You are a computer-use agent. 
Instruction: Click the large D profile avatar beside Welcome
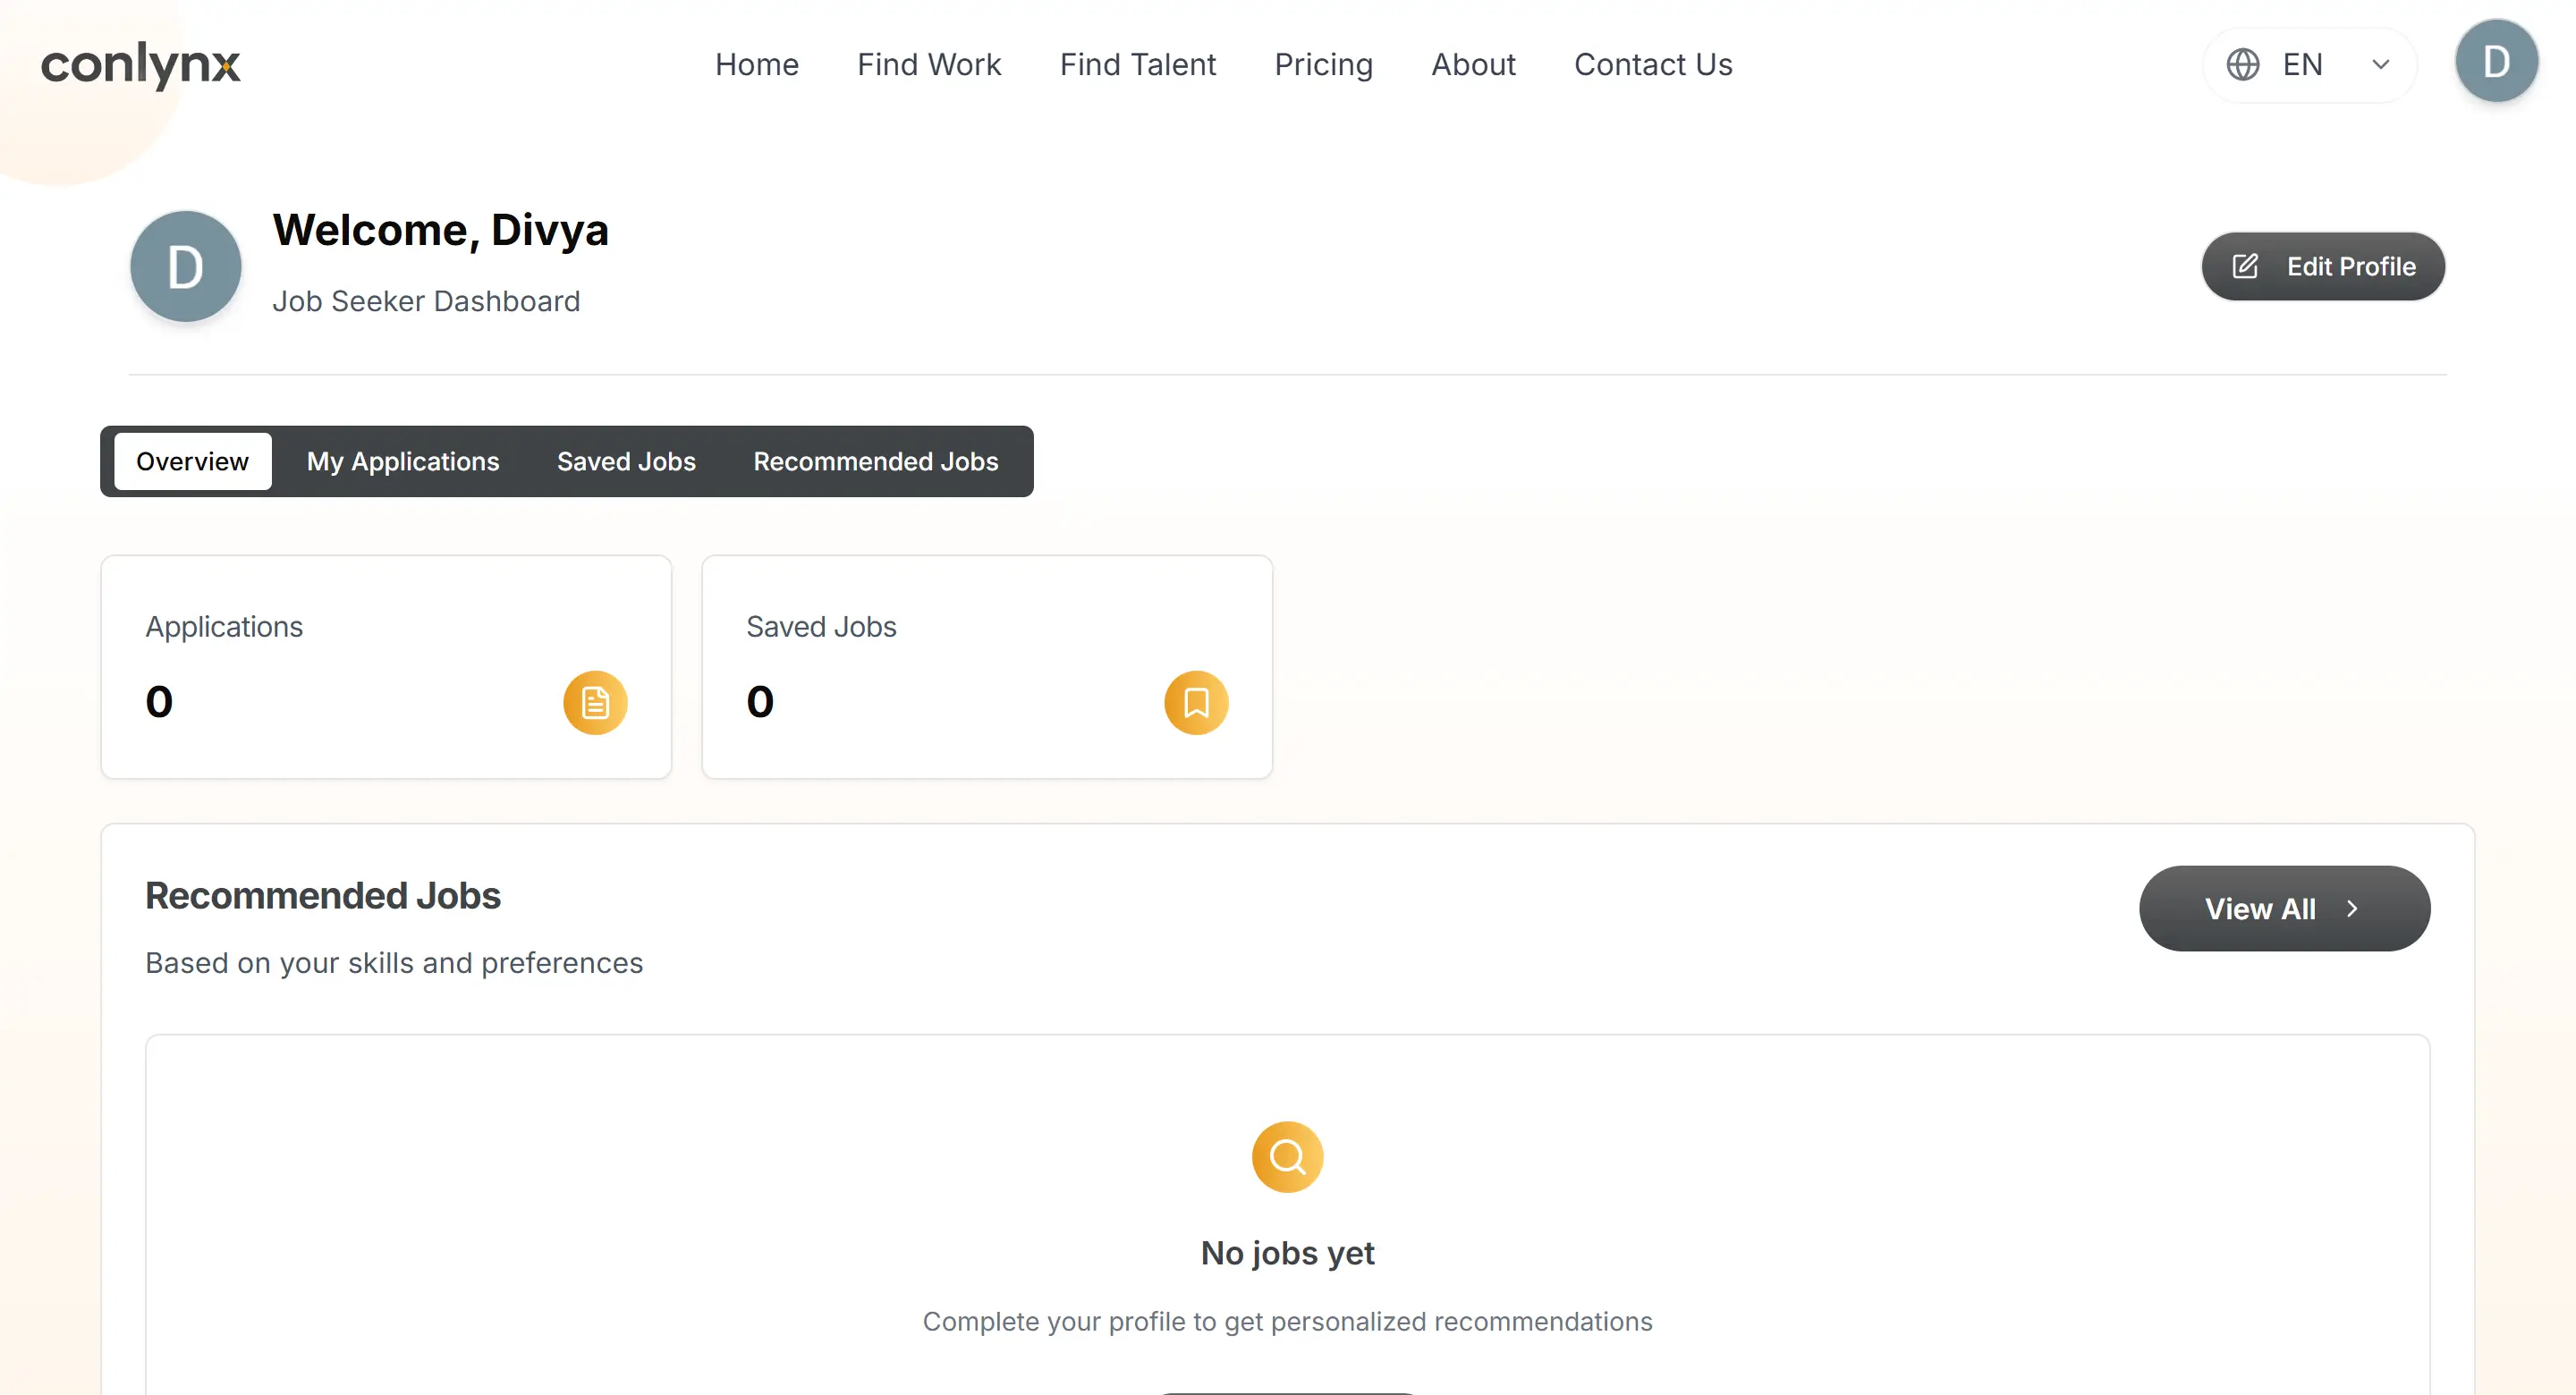(186, 266)
